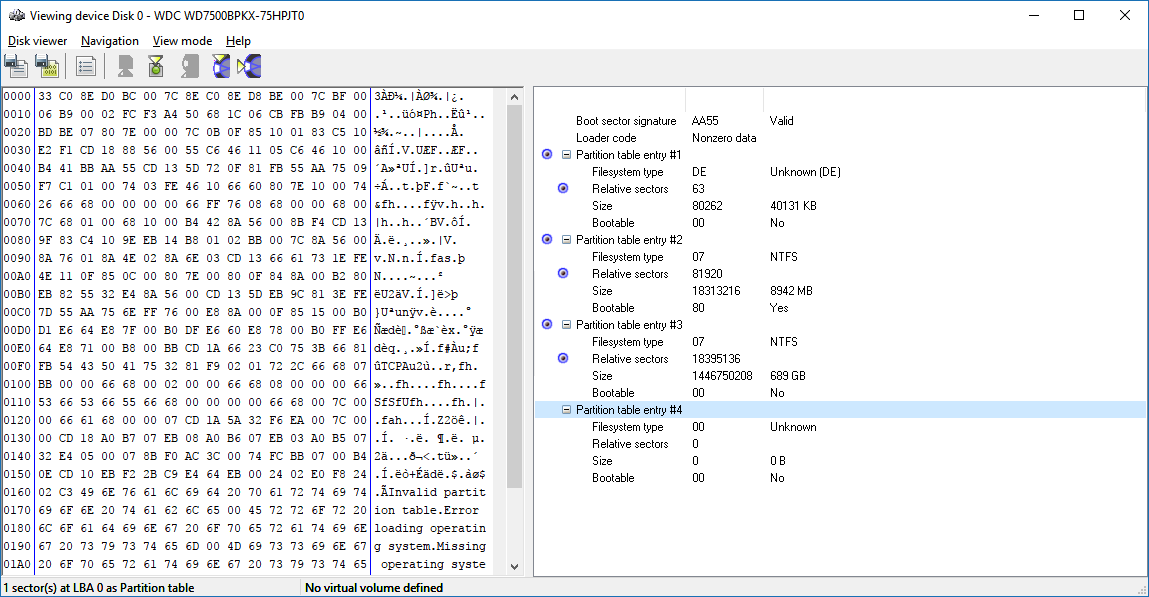Open the View mode menu
The width and height of the screenshot is (1149, 597).
tap(182, 41)
